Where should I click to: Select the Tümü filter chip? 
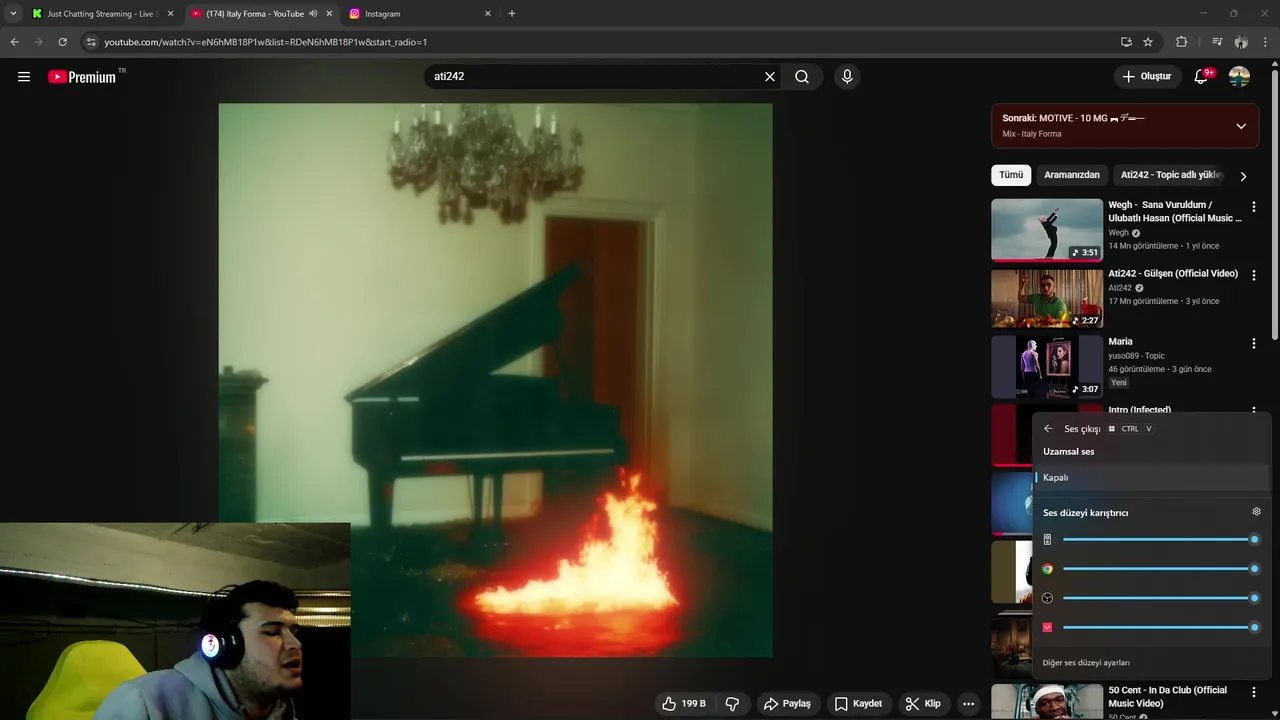pos(1011,175)
